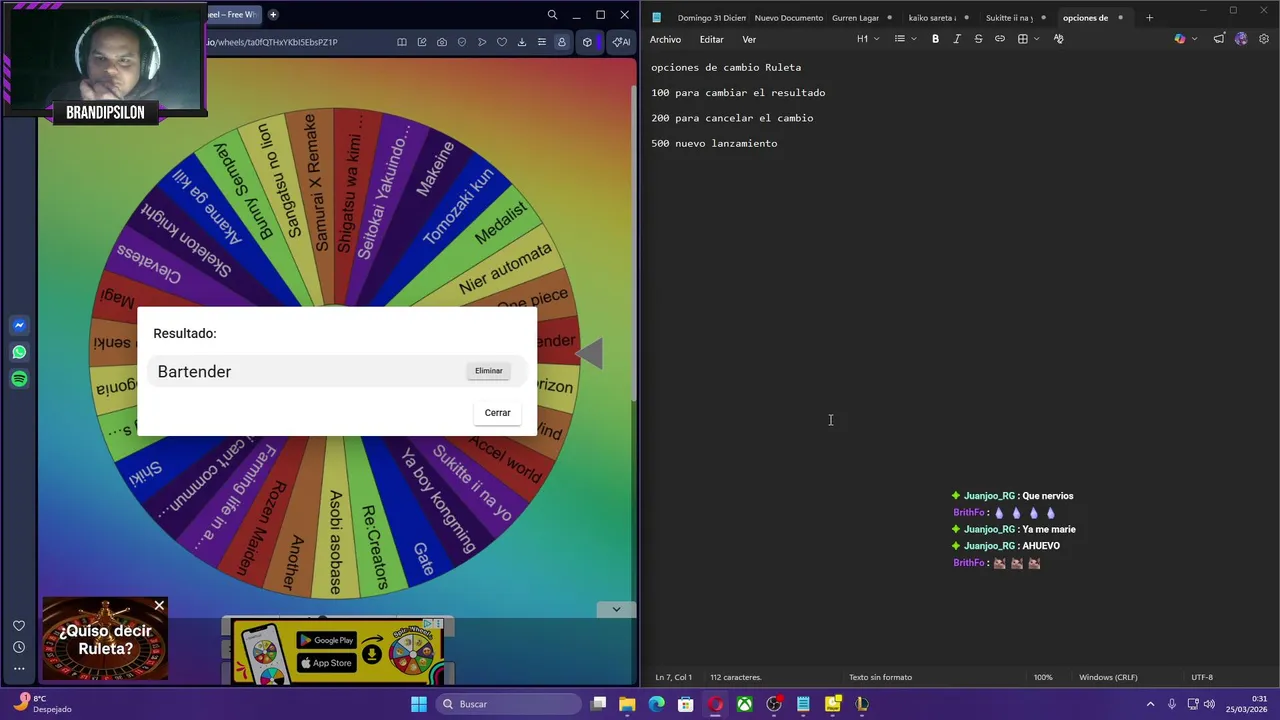The width and height of the screenshot is (1280, 720).
Task: Open Notepad announcements megaphone icon
Action: [1219, 39]
